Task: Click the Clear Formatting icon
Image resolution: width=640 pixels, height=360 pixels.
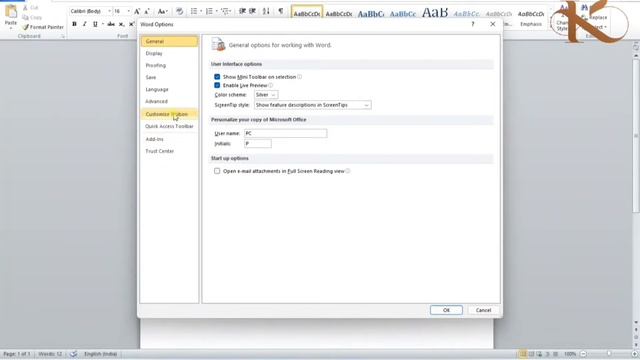Action: click(x=179, y=11)
